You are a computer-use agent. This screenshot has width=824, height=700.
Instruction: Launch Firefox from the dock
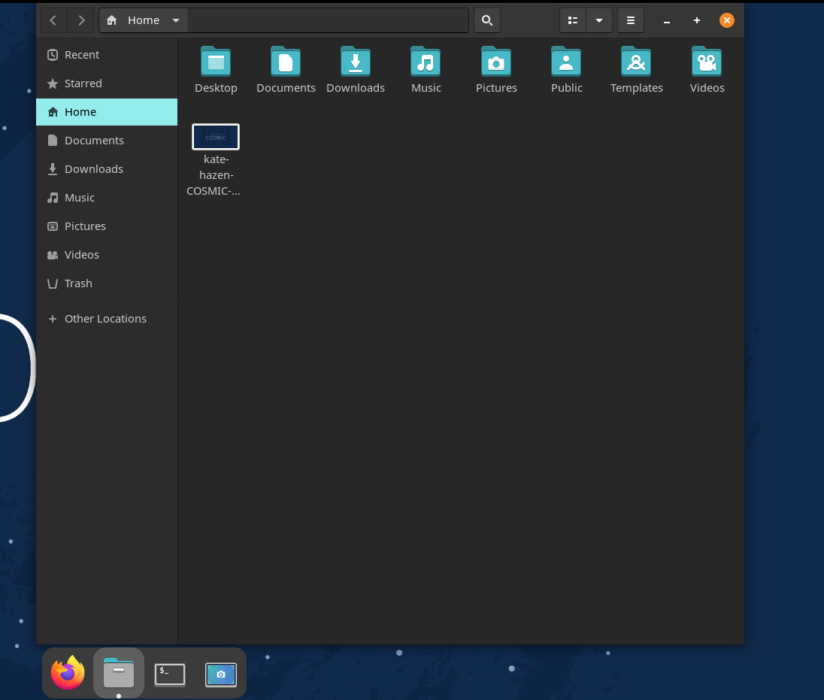pyautogui.click(x=68, y=673)
